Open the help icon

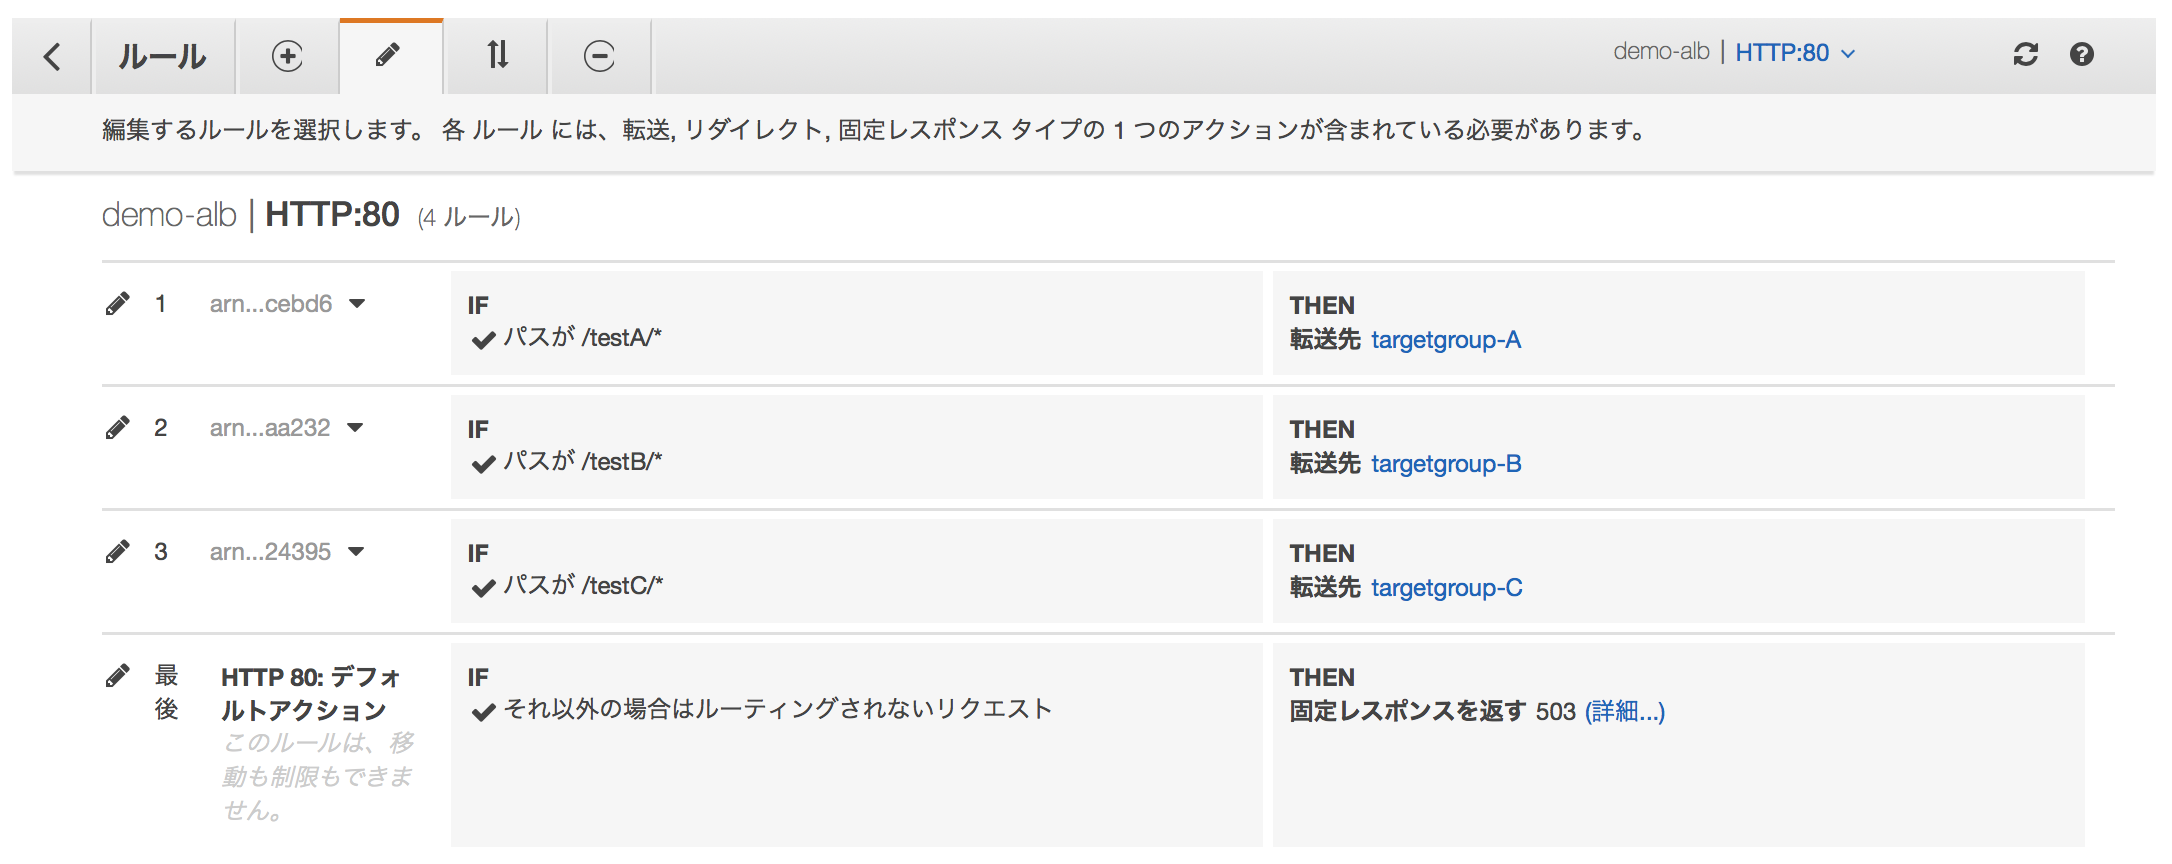(2082, 54)
